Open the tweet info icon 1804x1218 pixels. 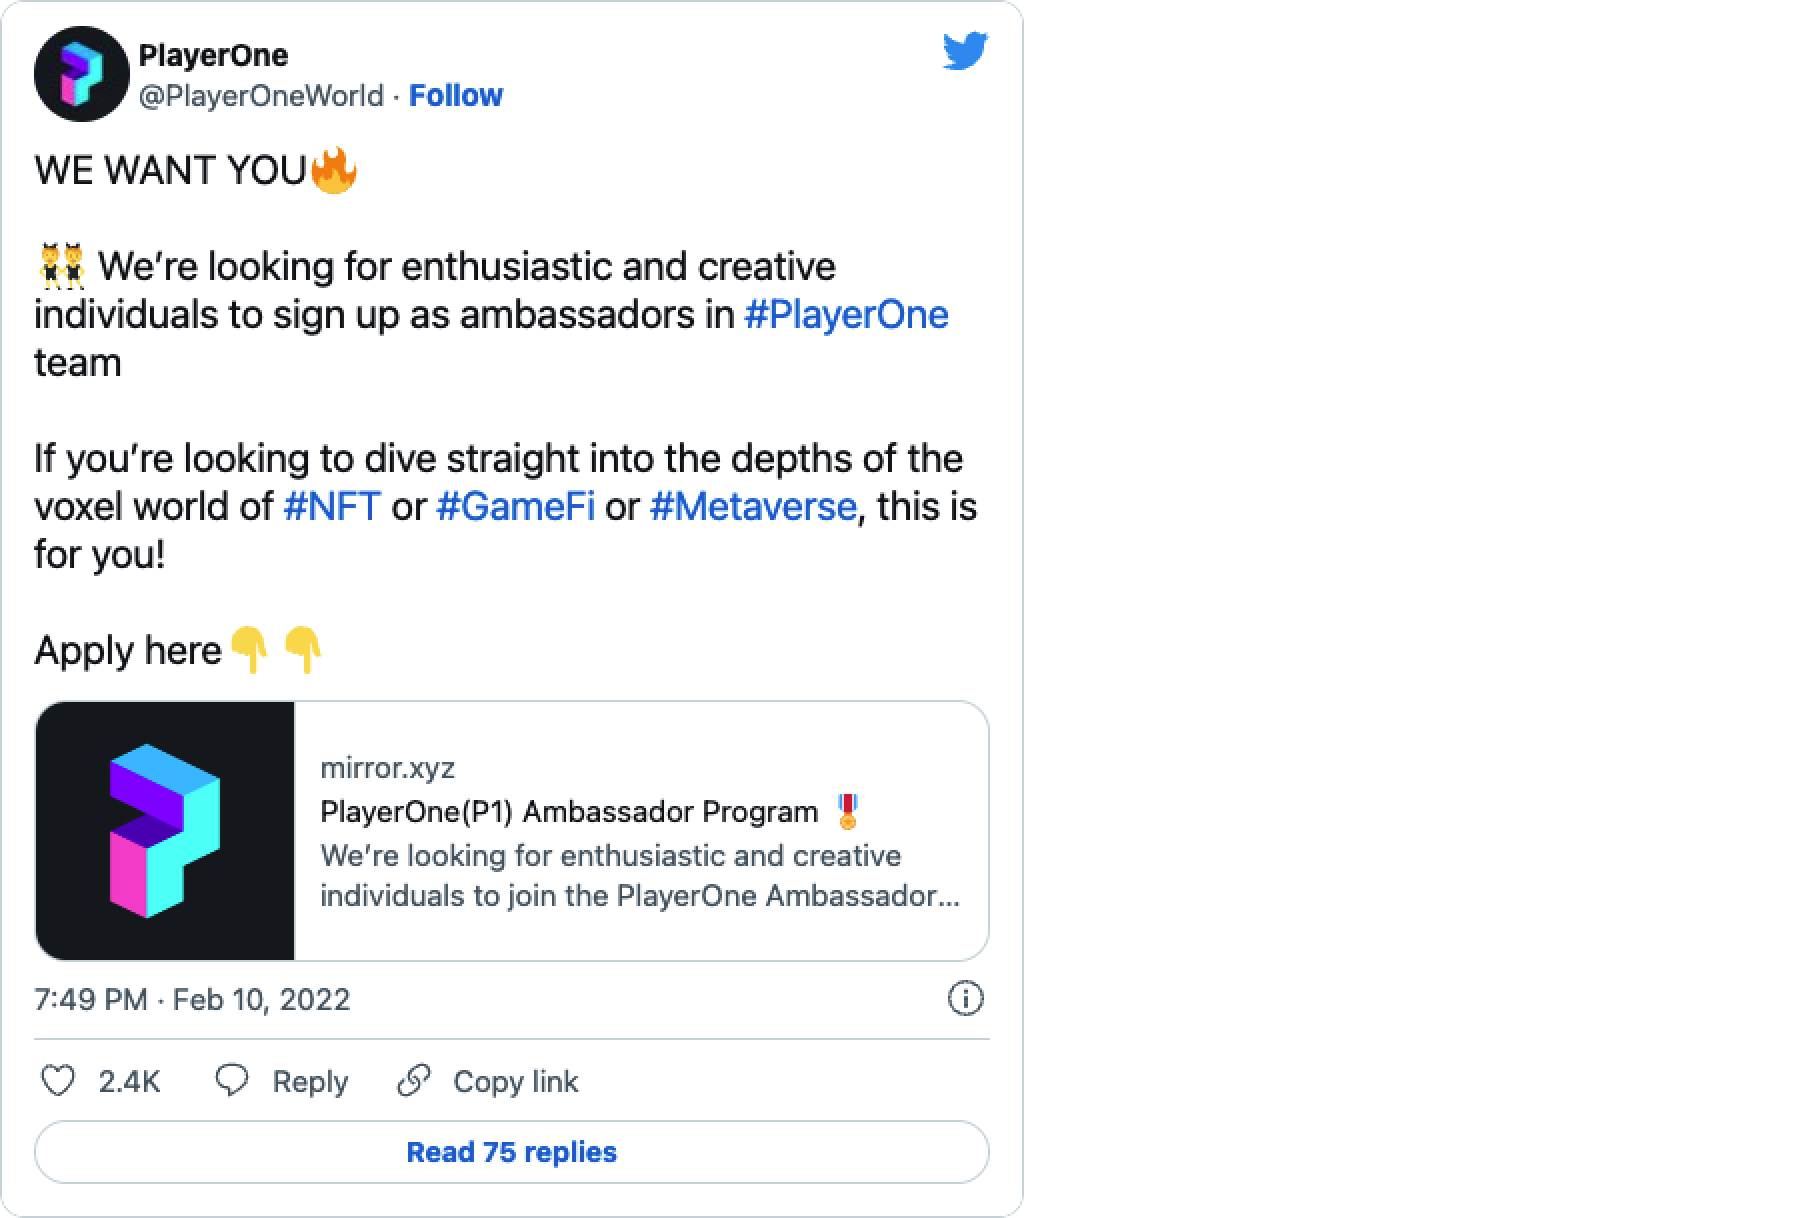[965, 998]
